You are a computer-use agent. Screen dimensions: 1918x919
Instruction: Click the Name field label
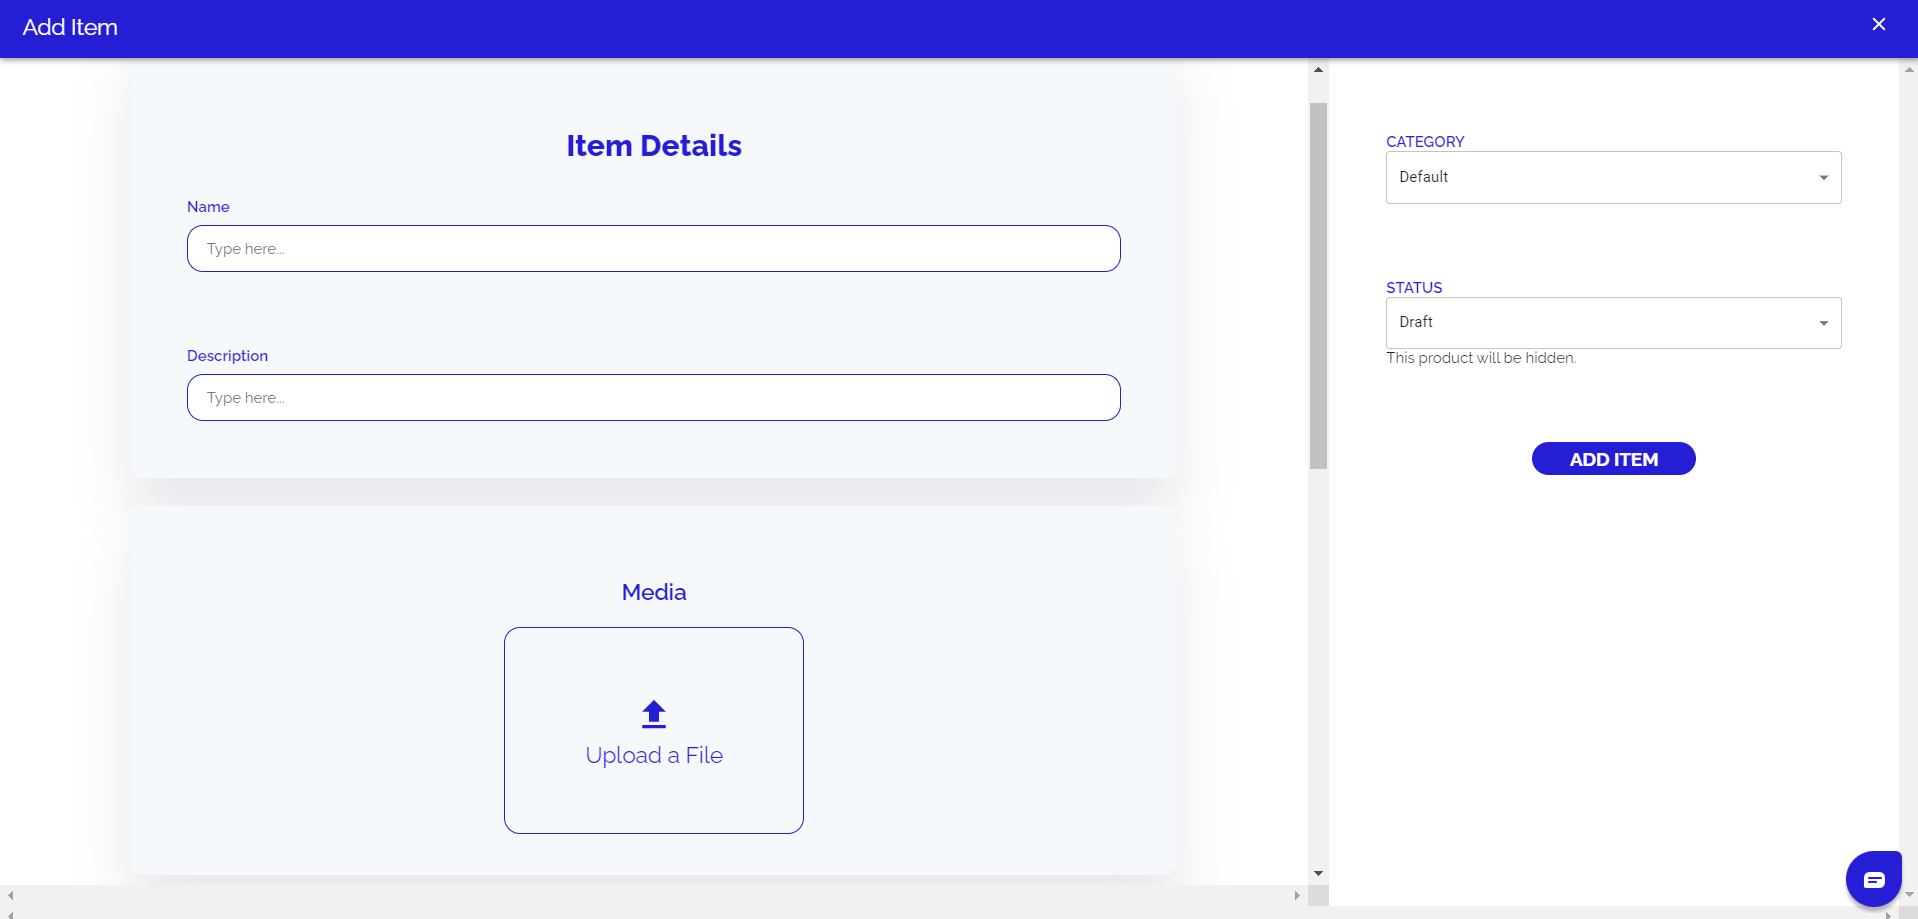[208, 207]
